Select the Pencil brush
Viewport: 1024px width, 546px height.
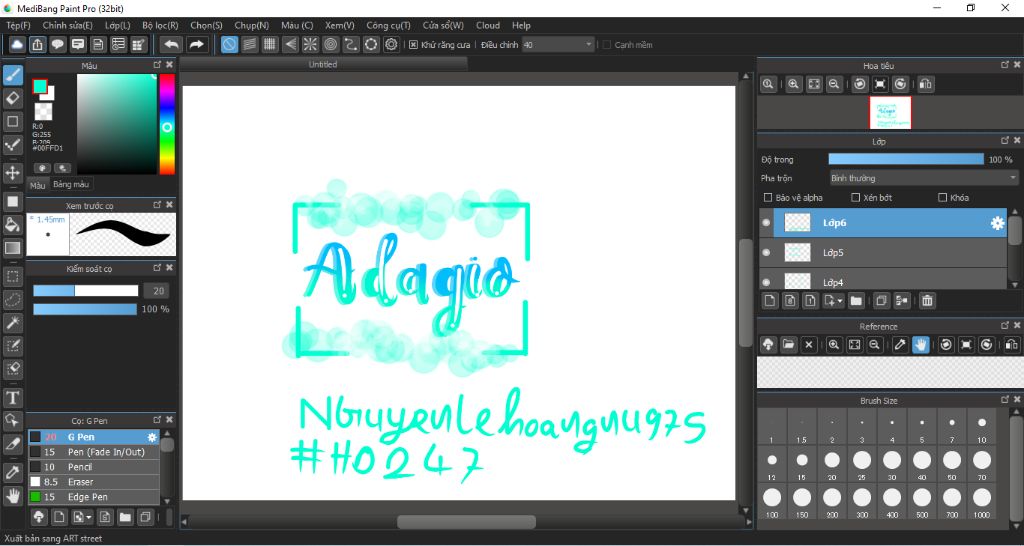(93, 467)
